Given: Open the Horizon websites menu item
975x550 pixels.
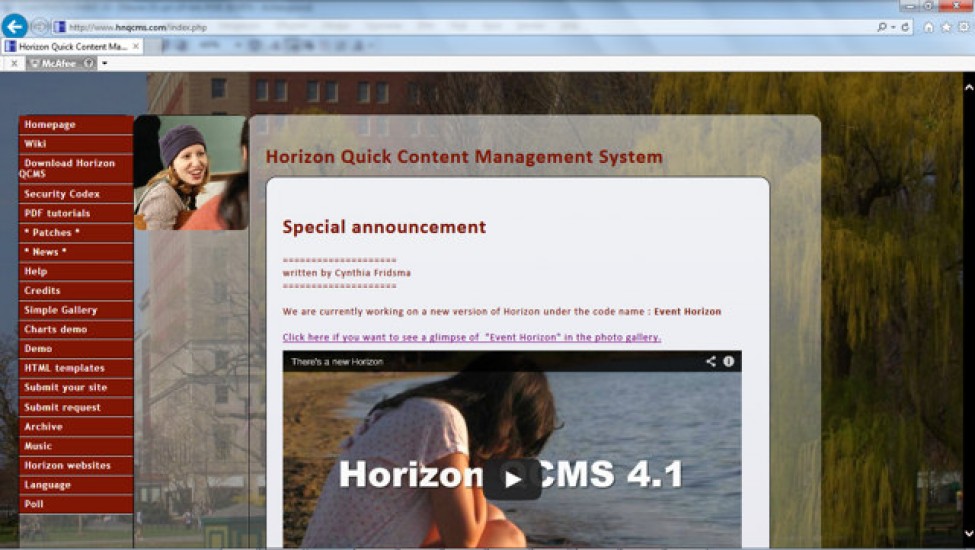Looking at the screenshot, I should [x=76, y=465].
